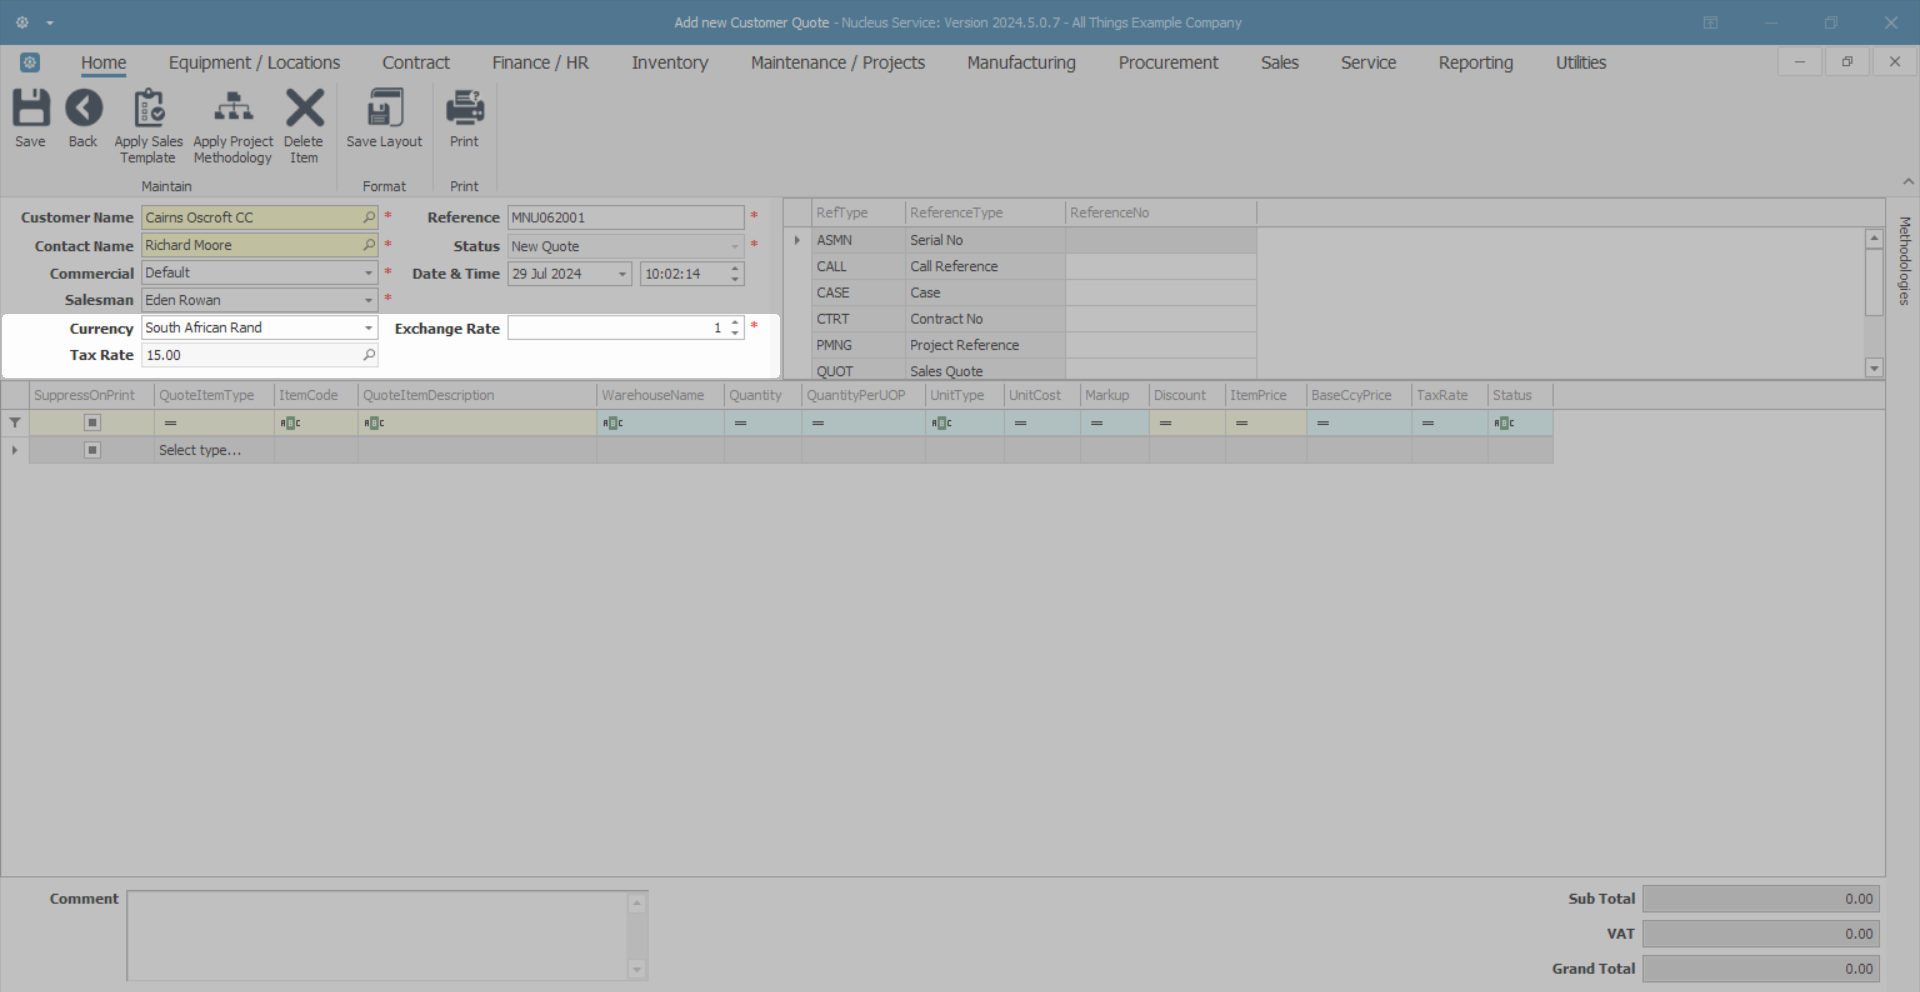Screen dimensions: 1920x992
Task: Open the Home ribbon tab
Action: pos(104,62)
